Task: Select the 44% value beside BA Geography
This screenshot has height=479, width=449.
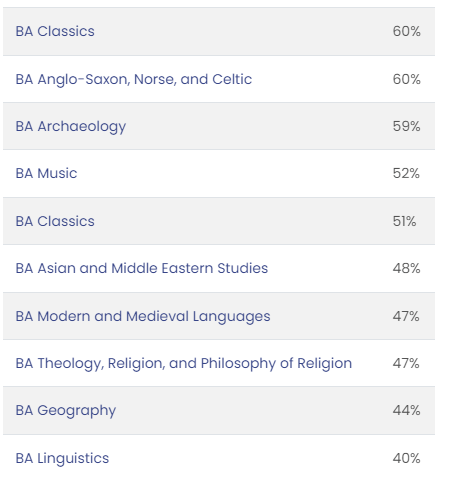Action: [x=406, y=410]
